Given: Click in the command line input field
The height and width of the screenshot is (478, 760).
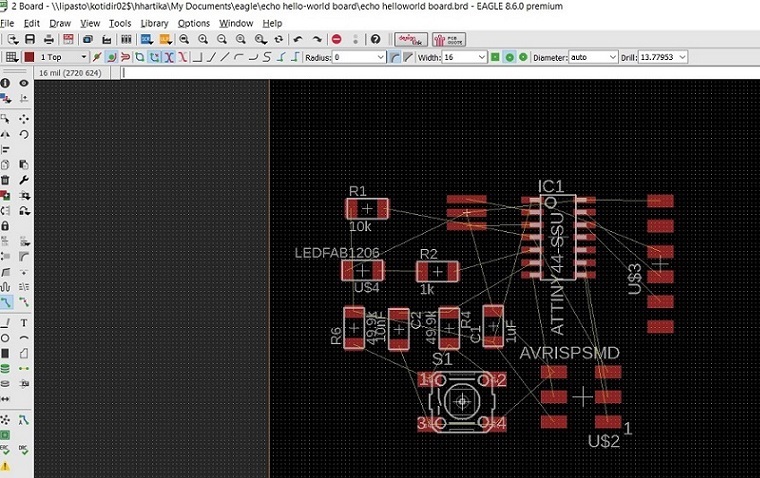Looking at the screenshot, I should pyautogui.click(x=439, y=73).
